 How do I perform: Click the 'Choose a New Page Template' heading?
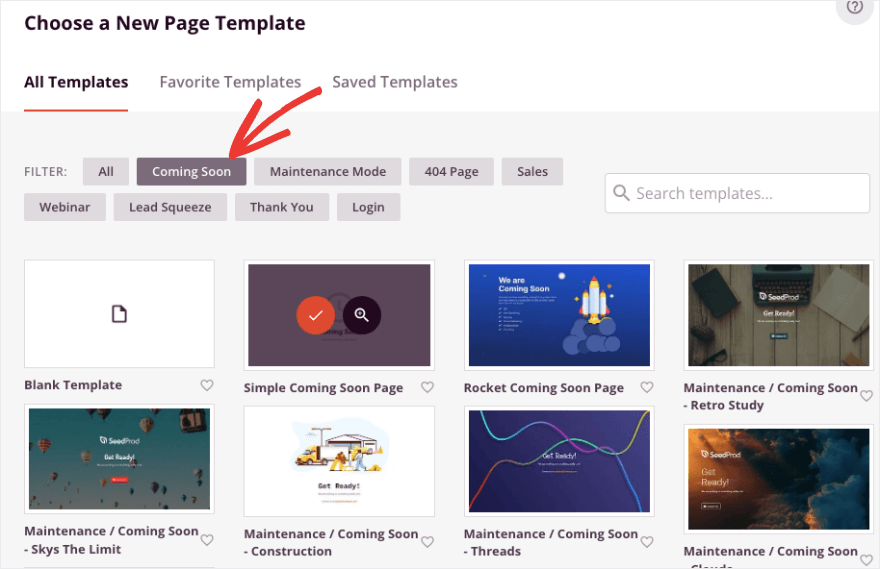pyautogui.click(x=164, y=23)
